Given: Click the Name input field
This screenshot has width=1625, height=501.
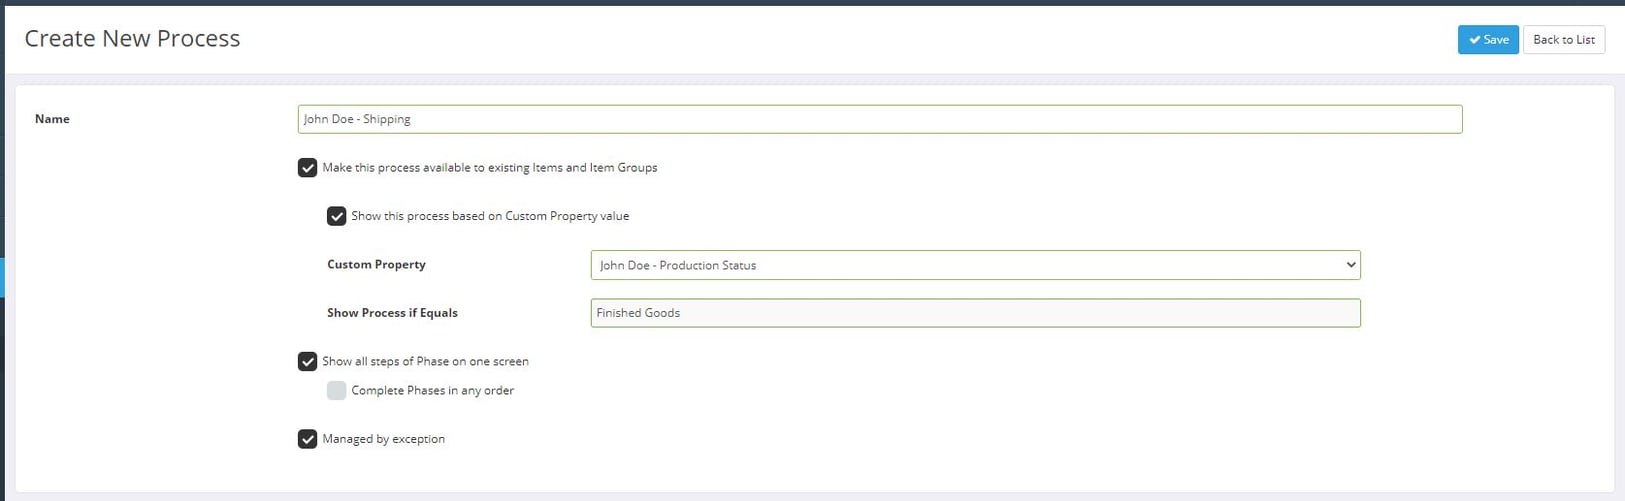Looking at the screenshot, I should (879, 119).
